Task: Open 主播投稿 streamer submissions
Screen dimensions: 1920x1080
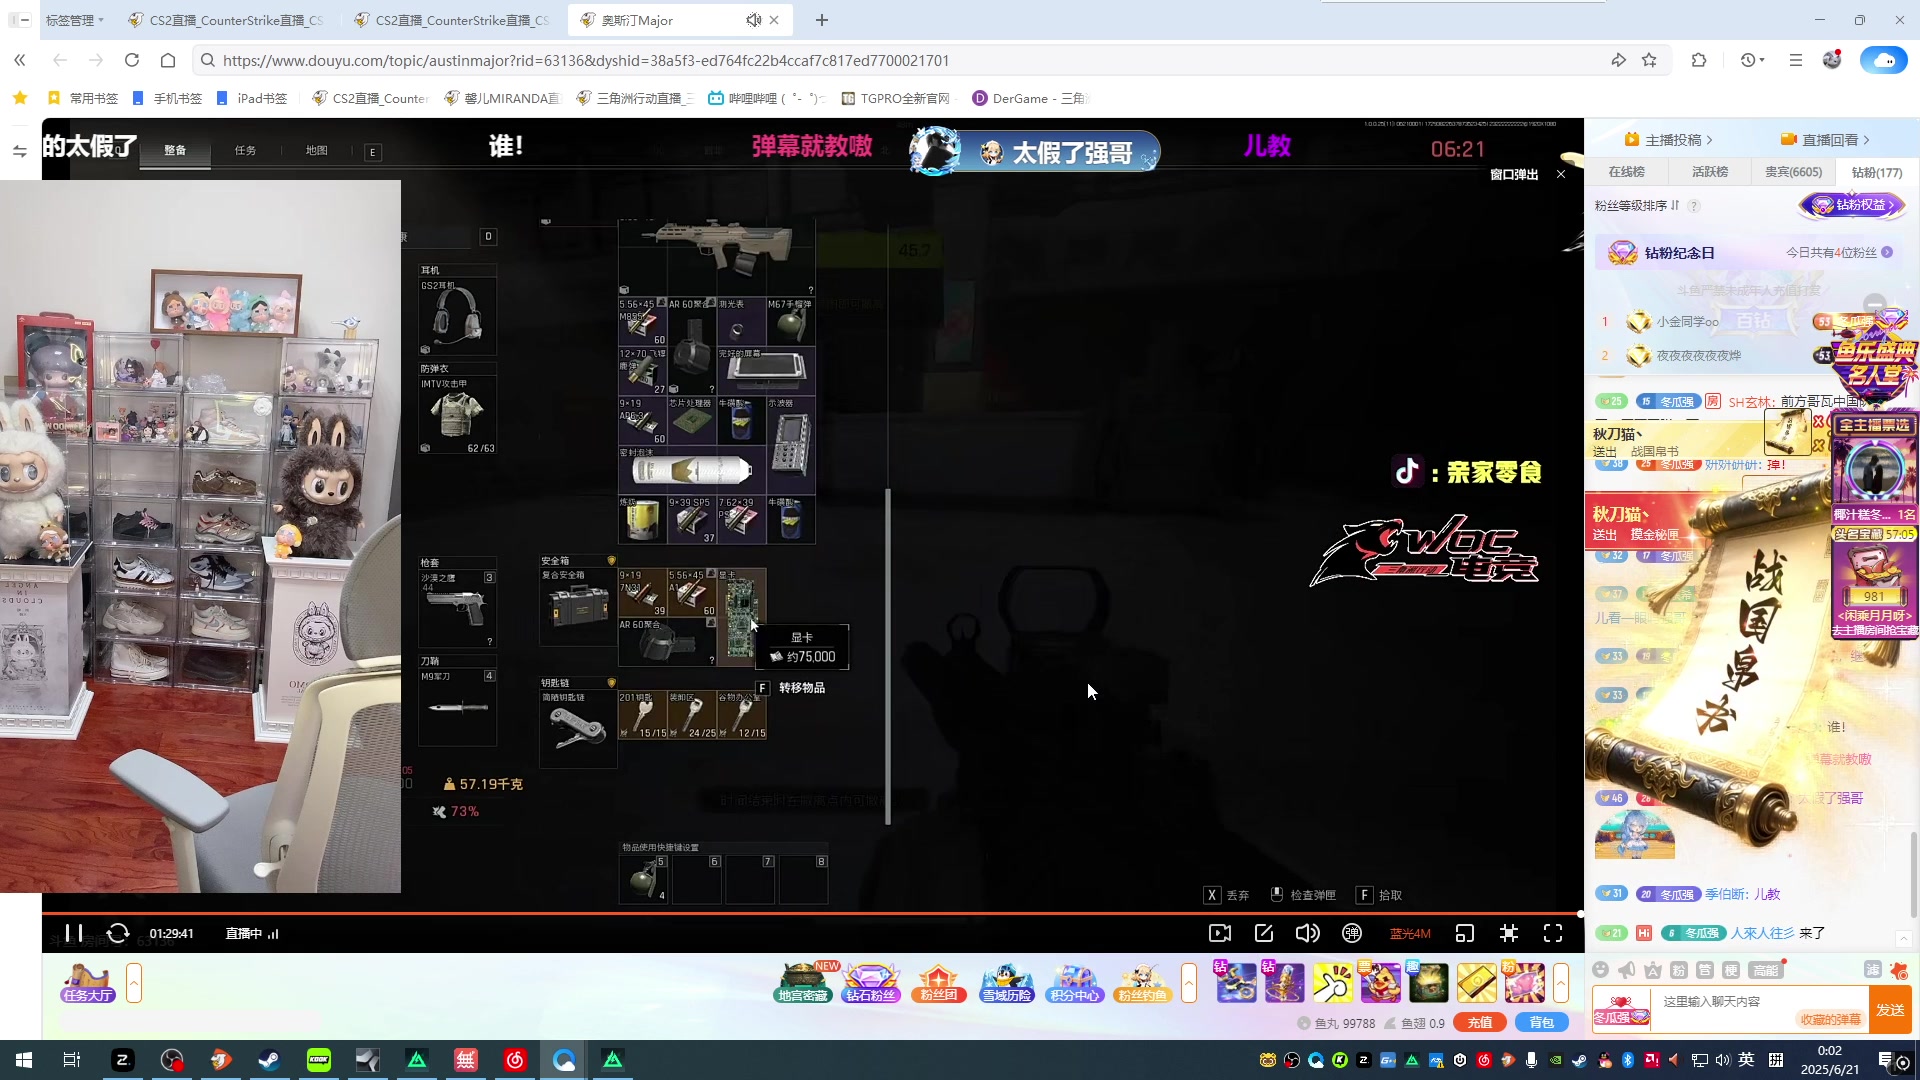Action: pos(1669,140)
